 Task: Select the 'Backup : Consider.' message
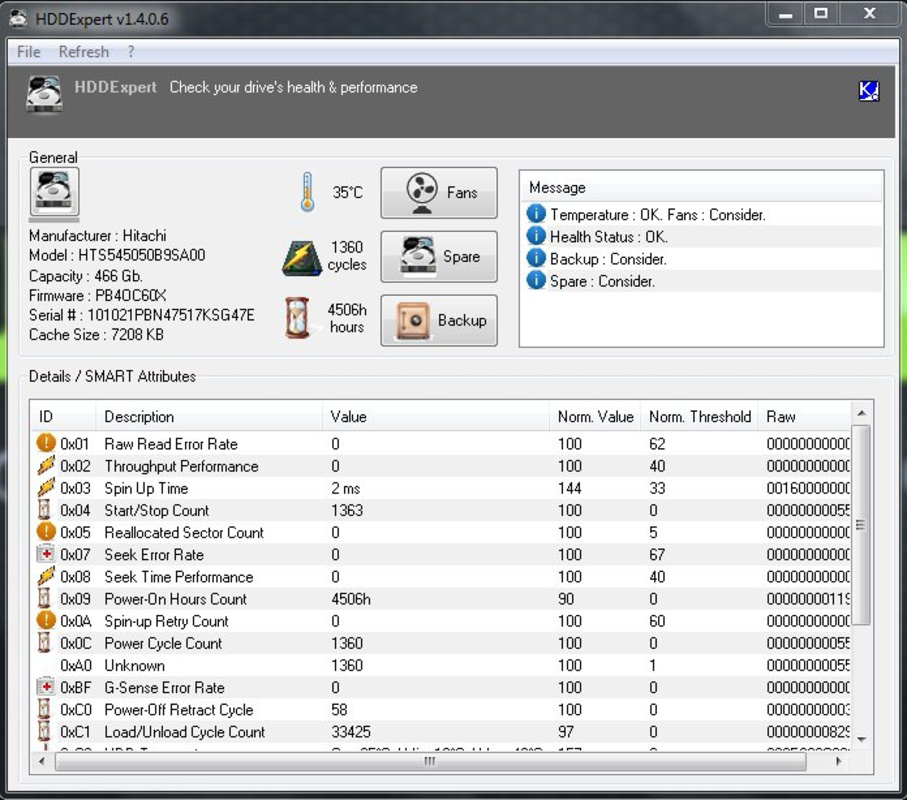pos(608,259)
